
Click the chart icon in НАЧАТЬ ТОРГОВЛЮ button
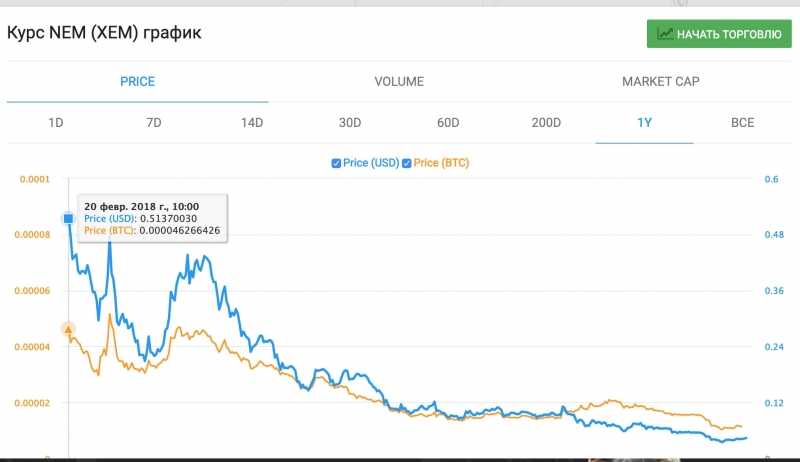[665, 34]
